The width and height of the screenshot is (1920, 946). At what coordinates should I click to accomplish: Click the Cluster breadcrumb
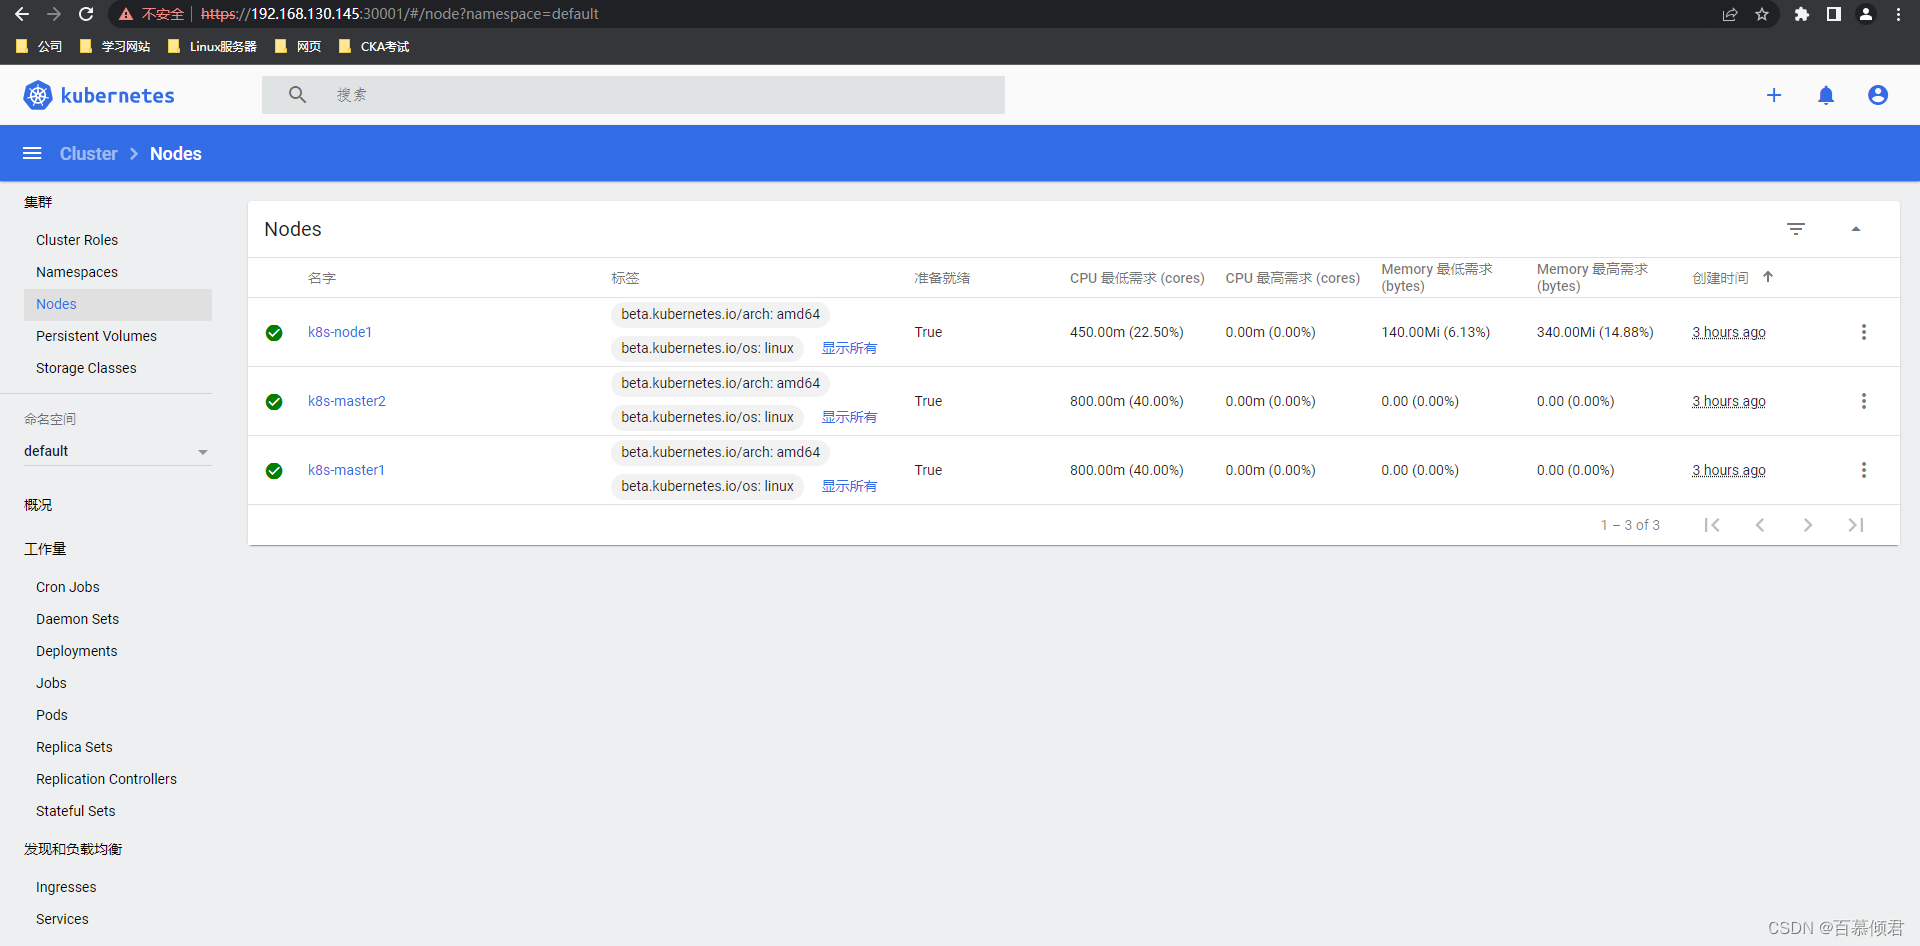(x=88, y=153)
